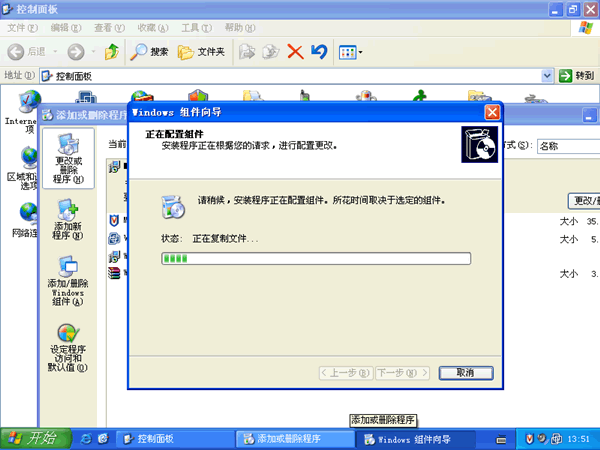The height and width of the screenshot is (450, 600).
Task: Click the keyboard language bar icon
Action: (501, 439)
